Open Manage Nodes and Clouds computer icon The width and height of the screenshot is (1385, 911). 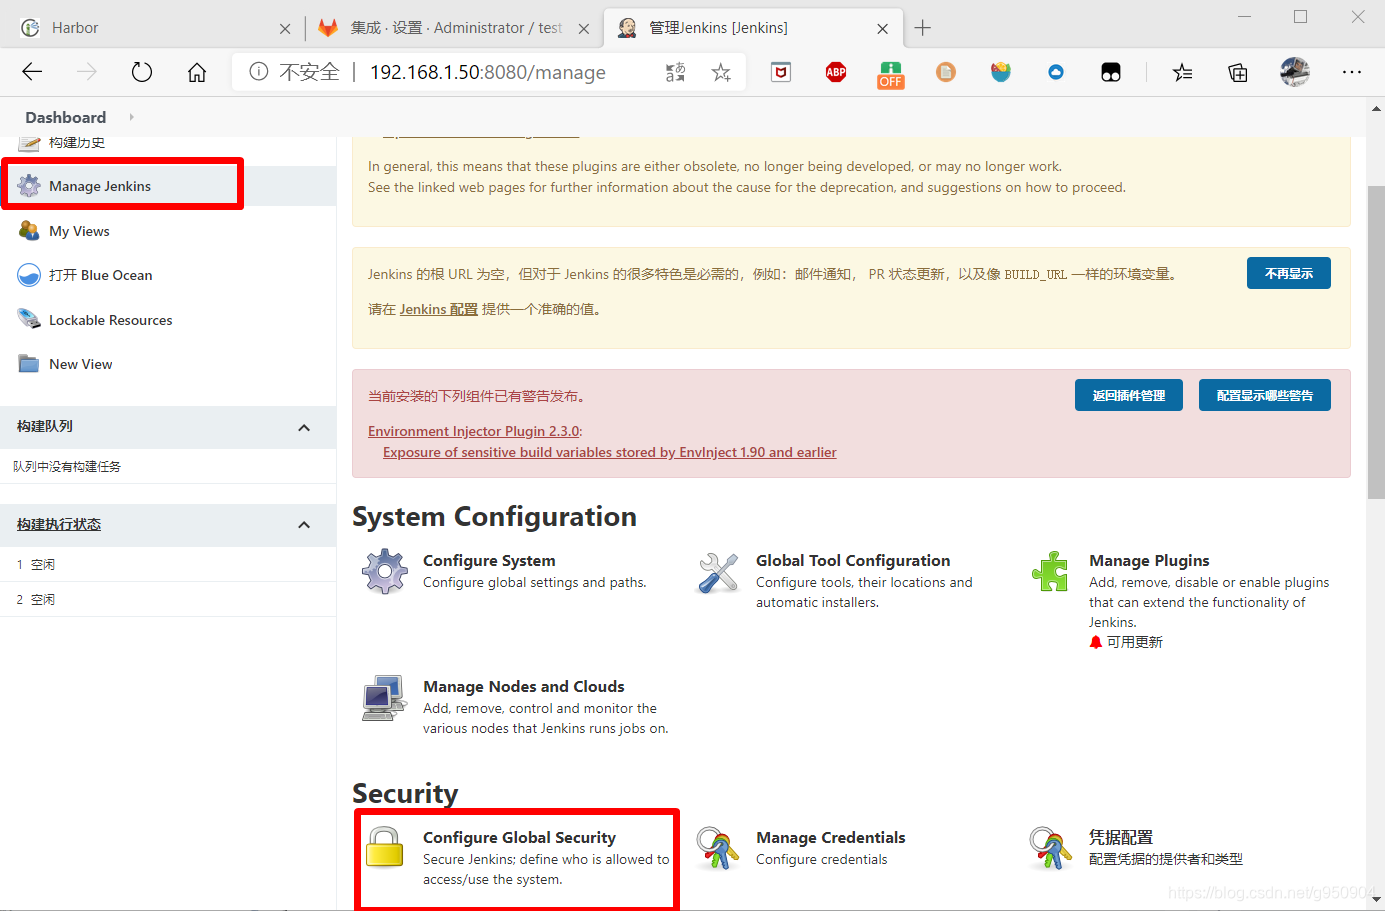(385, 698)
